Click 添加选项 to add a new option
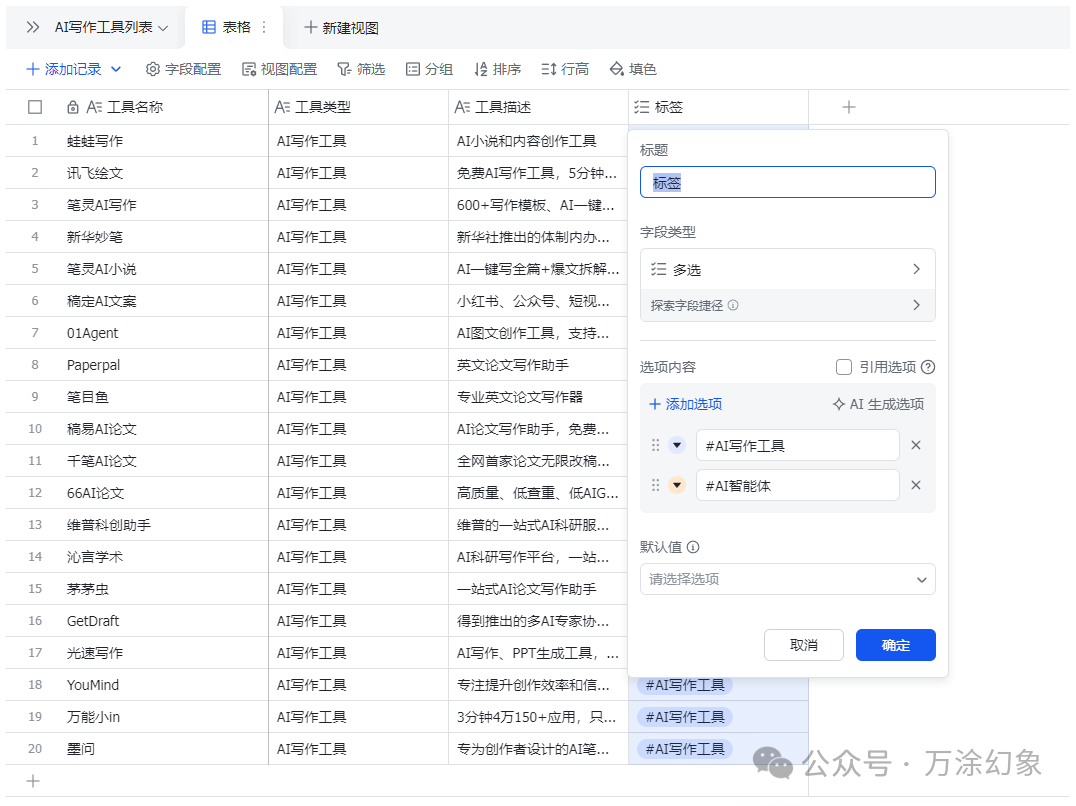Screen dimensions: 1076x806 [x=685, y=404]
